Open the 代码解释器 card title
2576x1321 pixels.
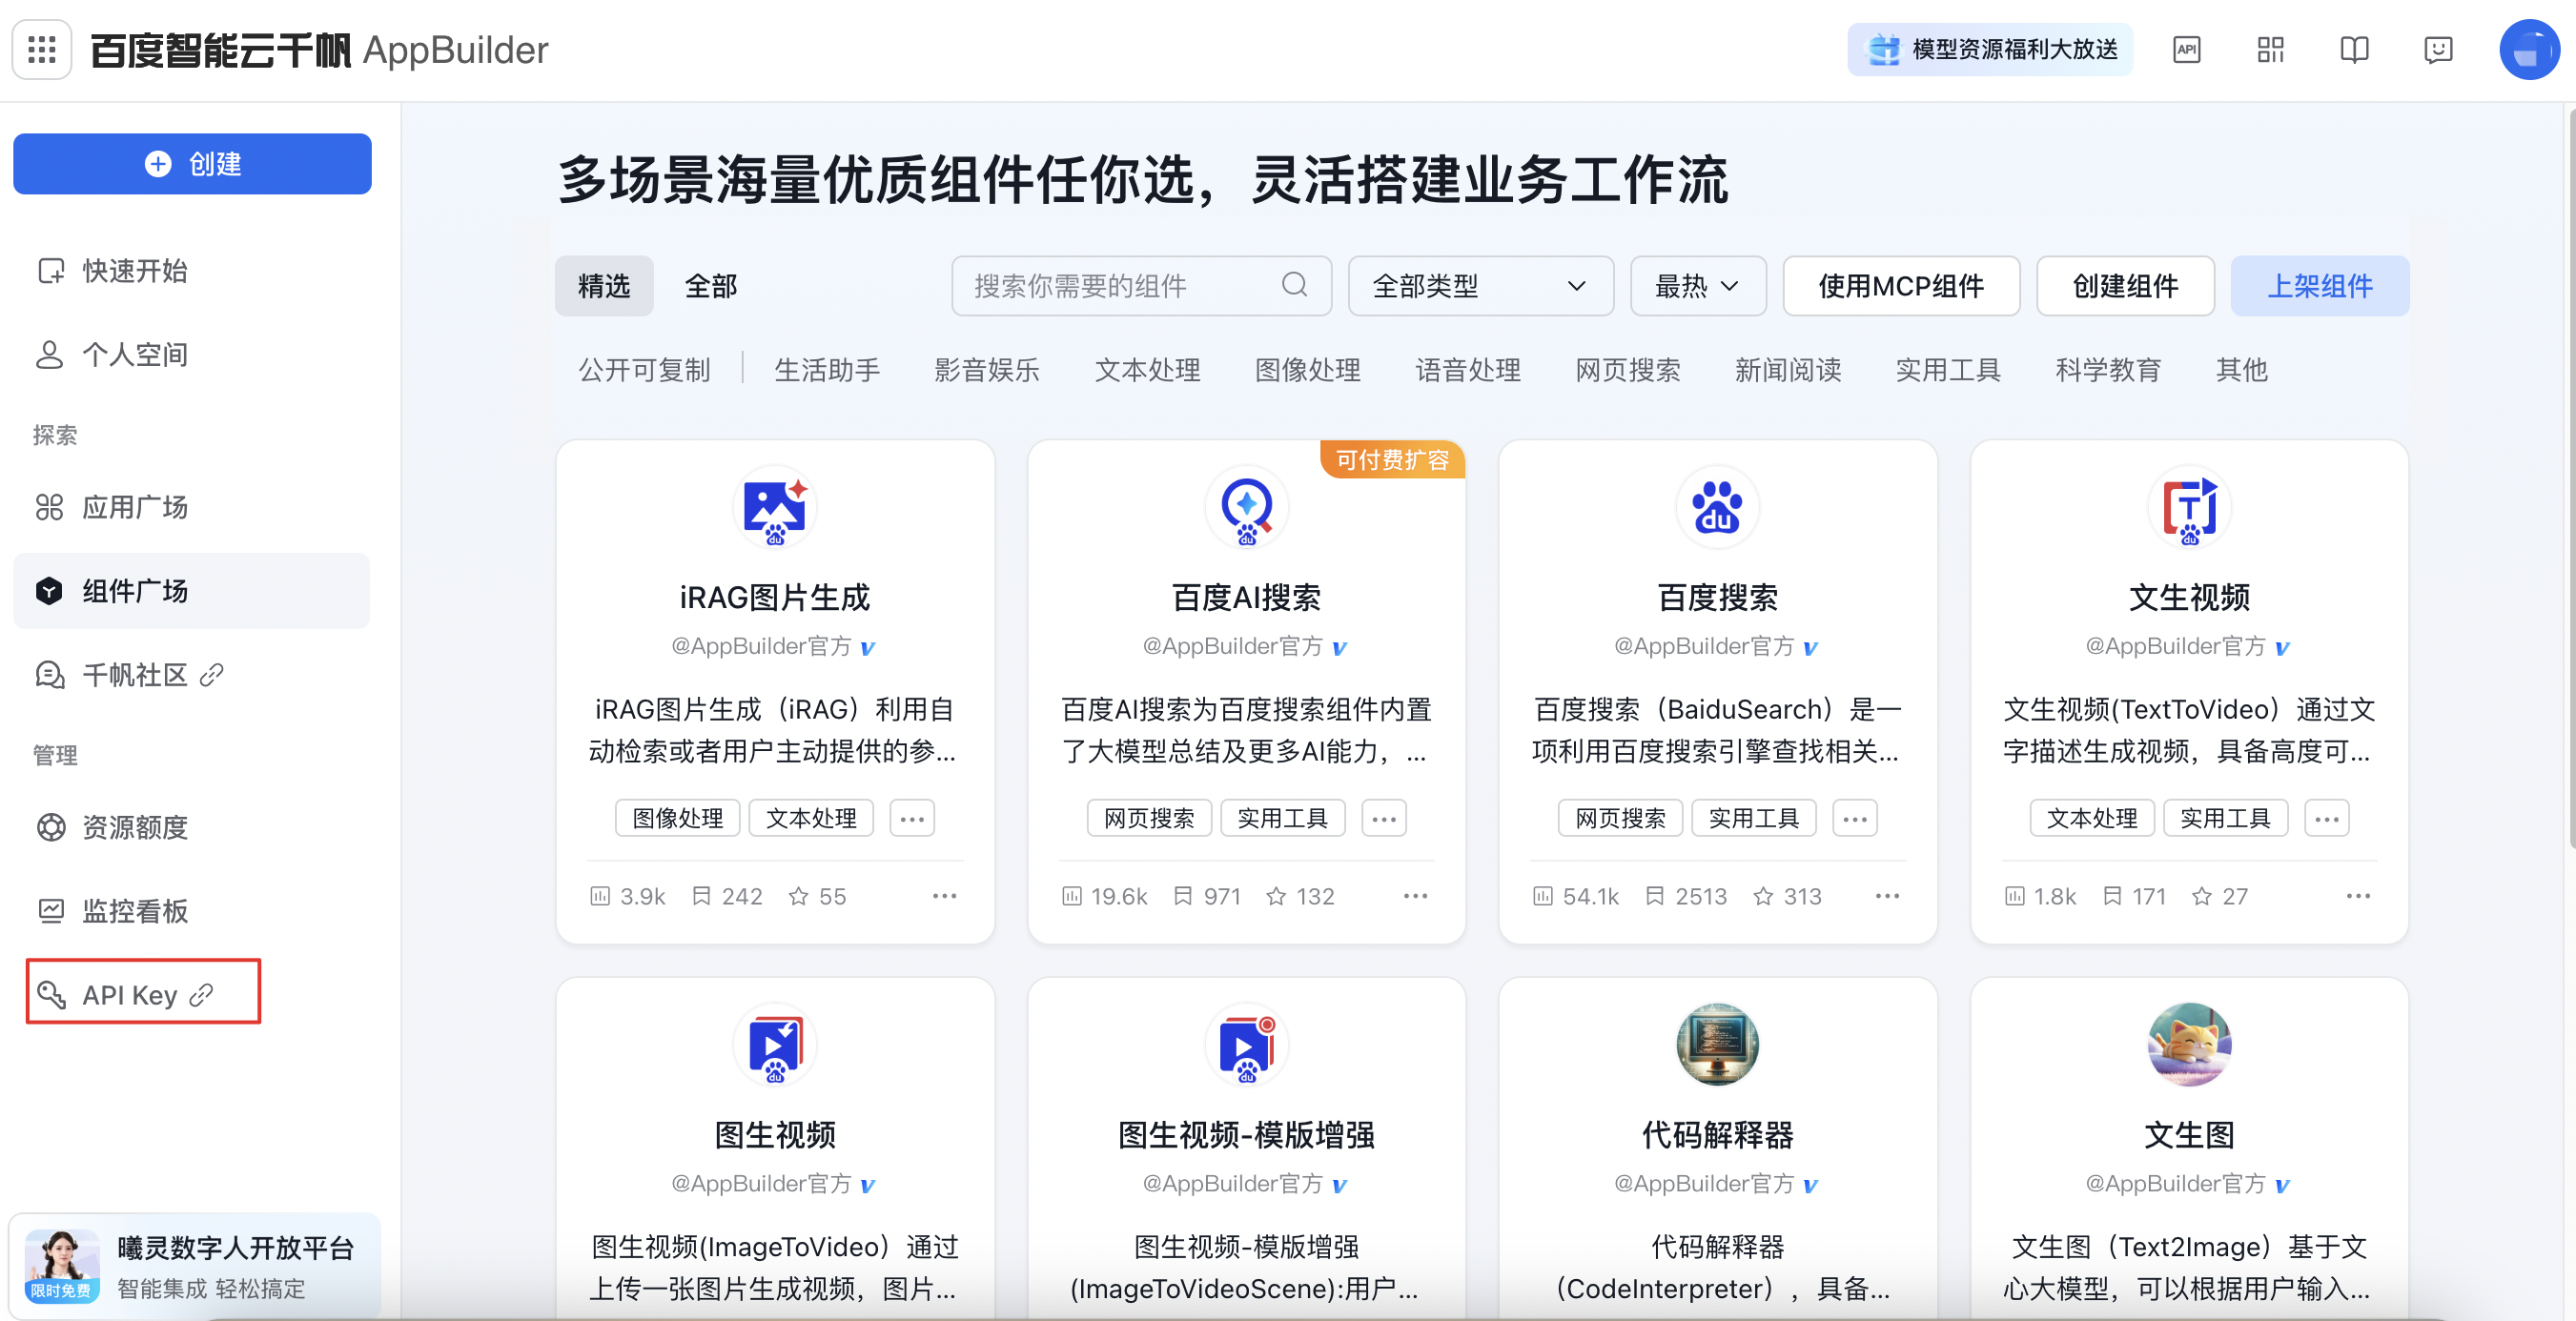[1717, 1134]
